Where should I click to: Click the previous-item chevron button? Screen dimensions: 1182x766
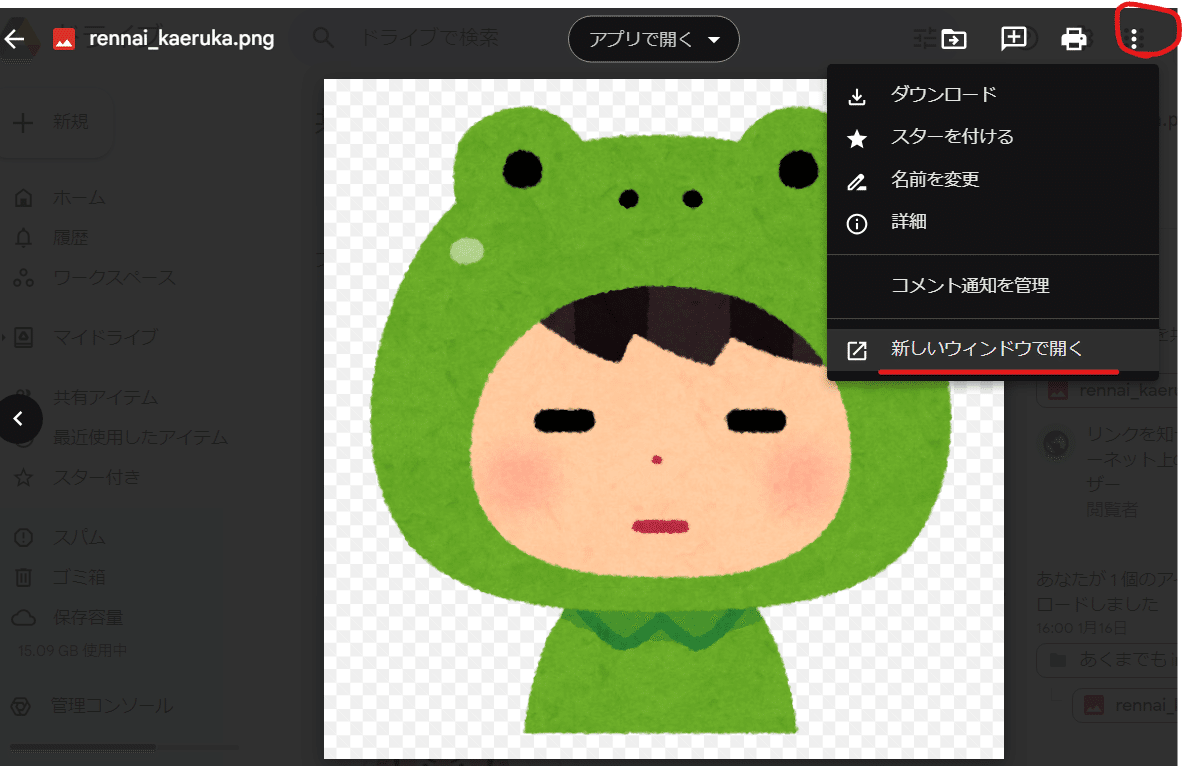(x=19, y=418)
